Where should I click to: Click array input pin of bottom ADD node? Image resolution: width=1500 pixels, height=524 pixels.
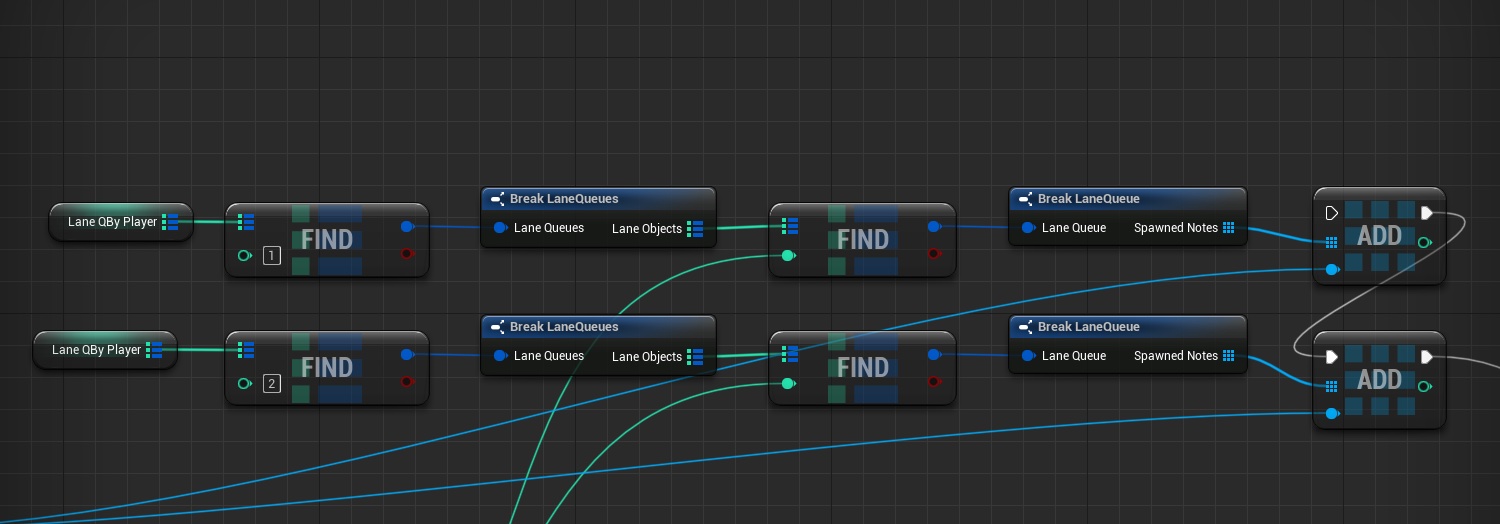pos(1331,386)
